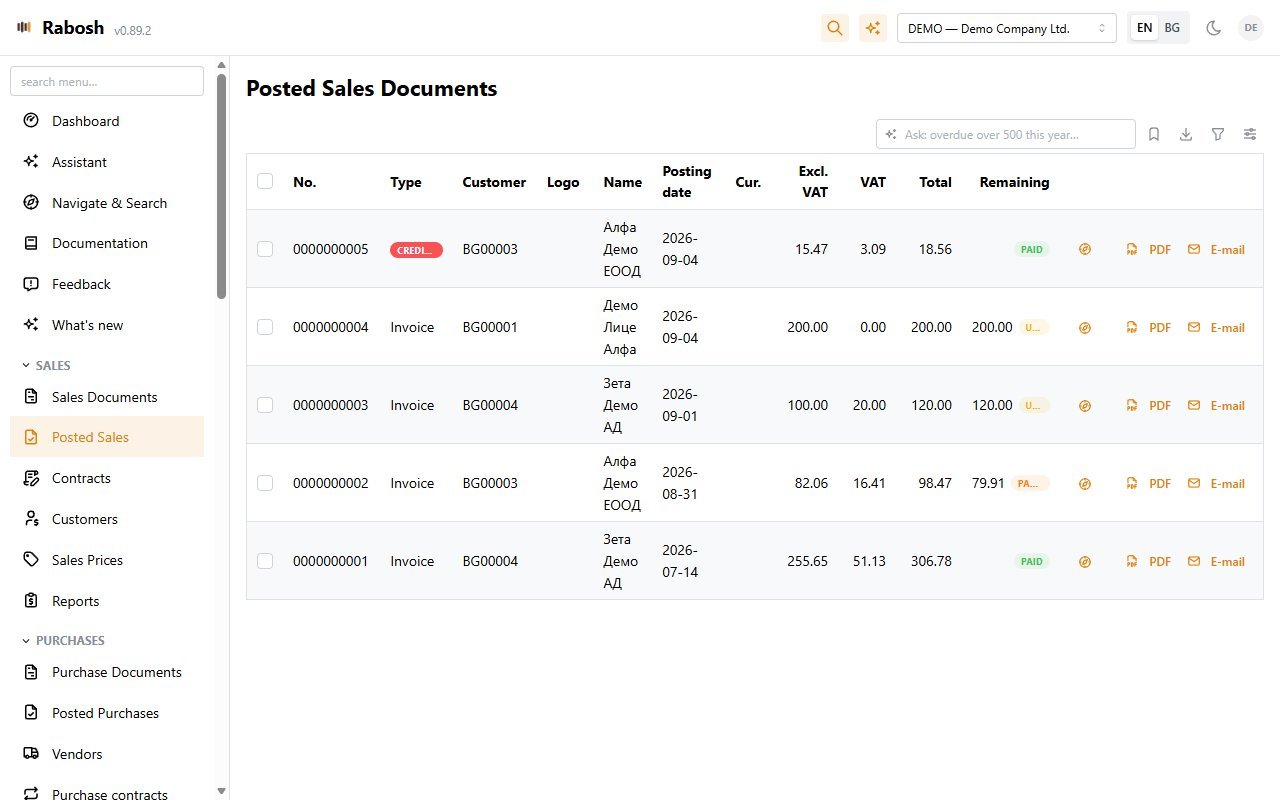The height and width of the screenshot is (800, 1280).
Task: Click navigate icon for document 0000000004
Action: tap(1085, 327)
